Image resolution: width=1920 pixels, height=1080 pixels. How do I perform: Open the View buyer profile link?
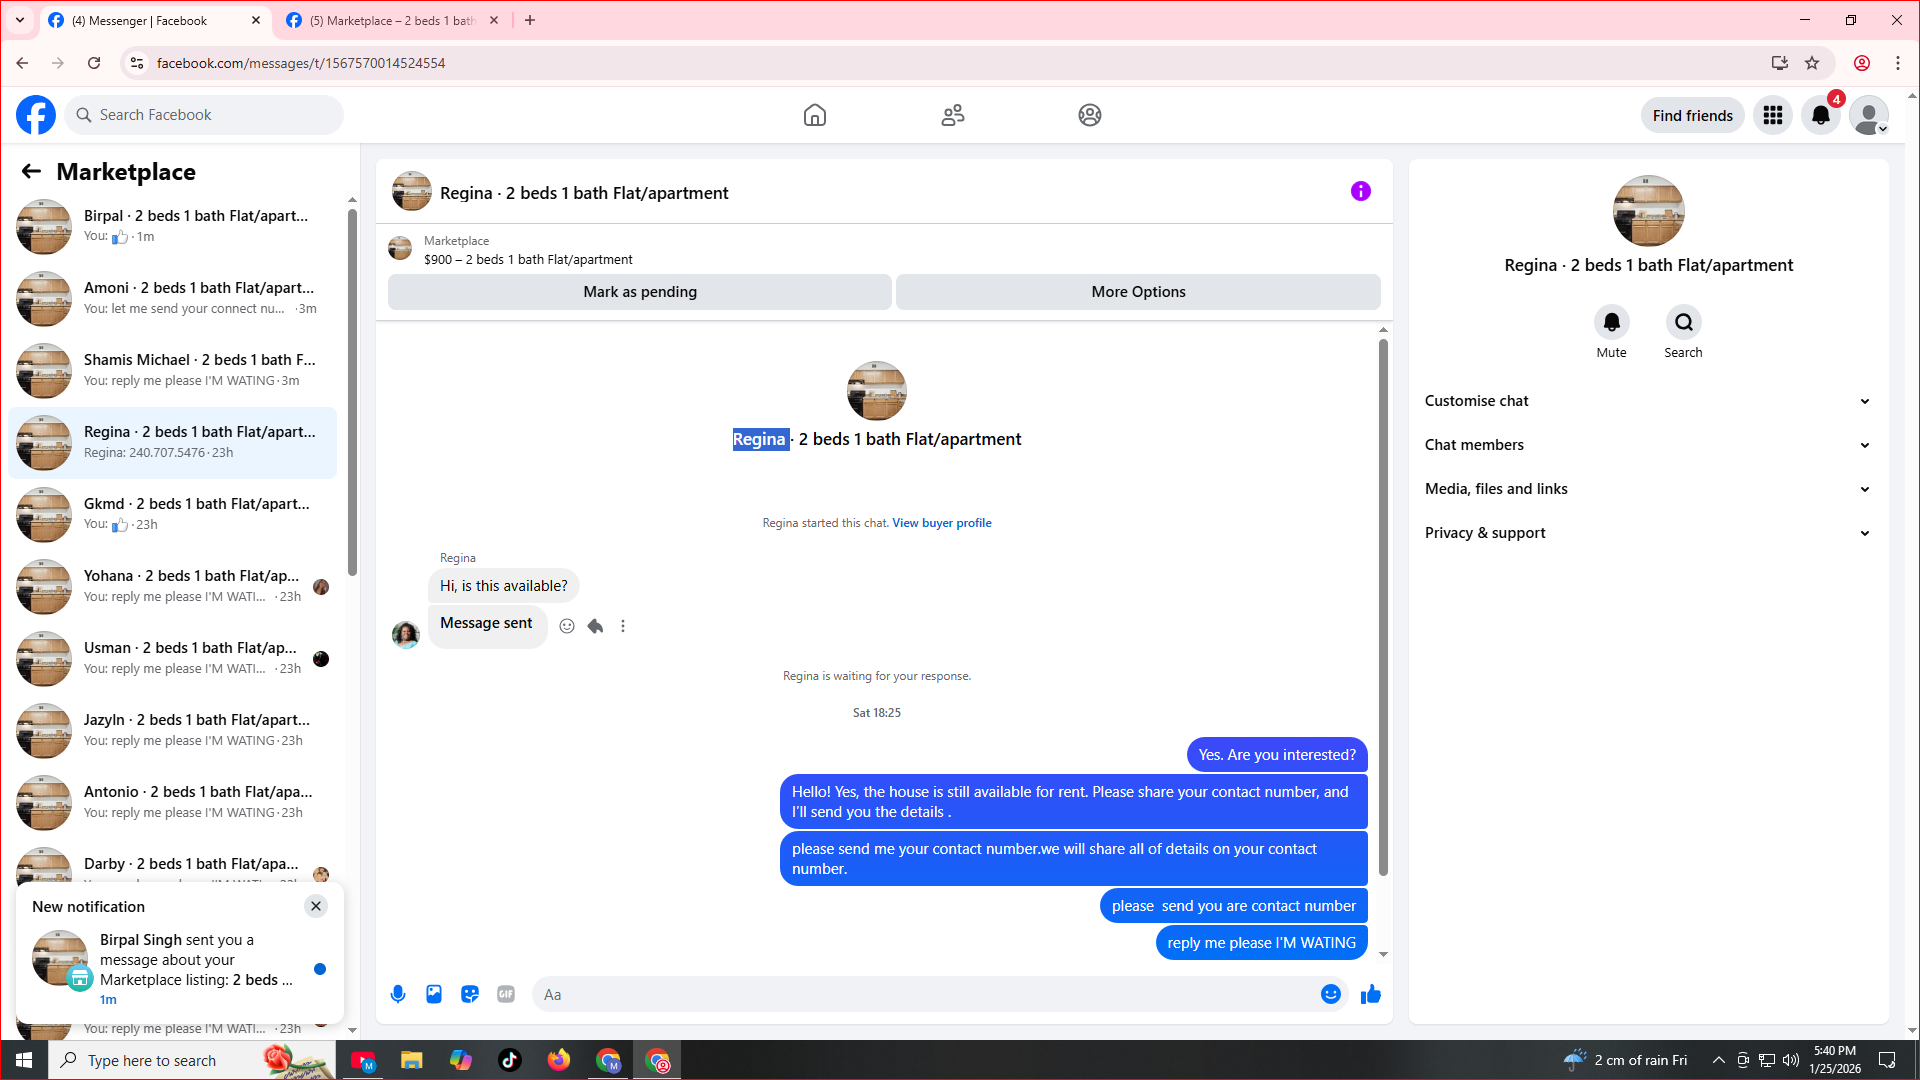(942, 523)
